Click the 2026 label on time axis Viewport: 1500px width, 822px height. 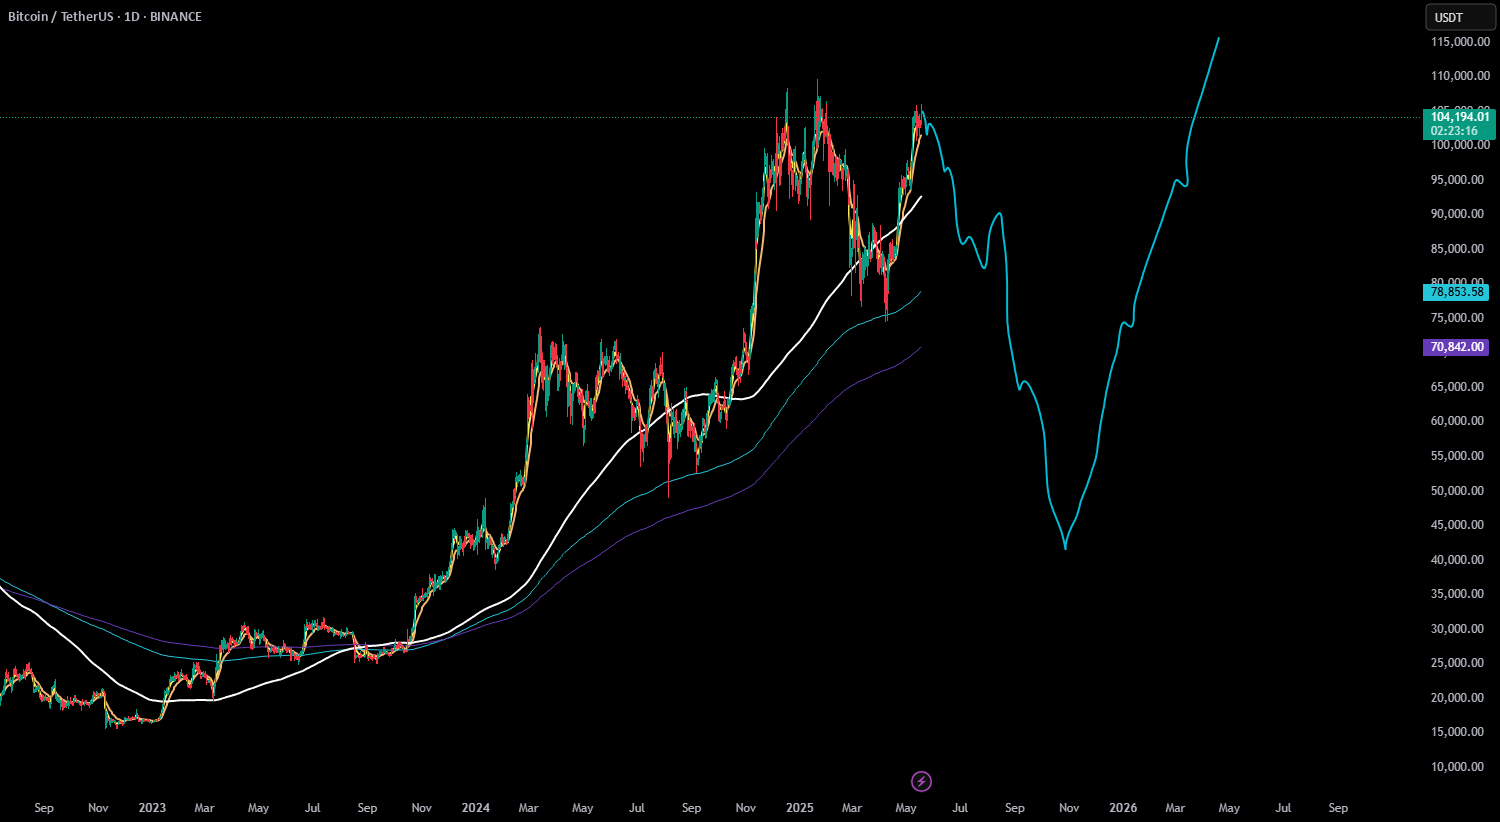1123,808
